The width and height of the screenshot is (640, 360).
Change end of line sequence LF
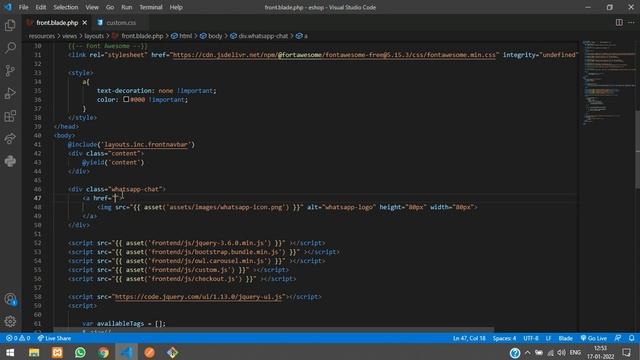click(x=548, y=338)
